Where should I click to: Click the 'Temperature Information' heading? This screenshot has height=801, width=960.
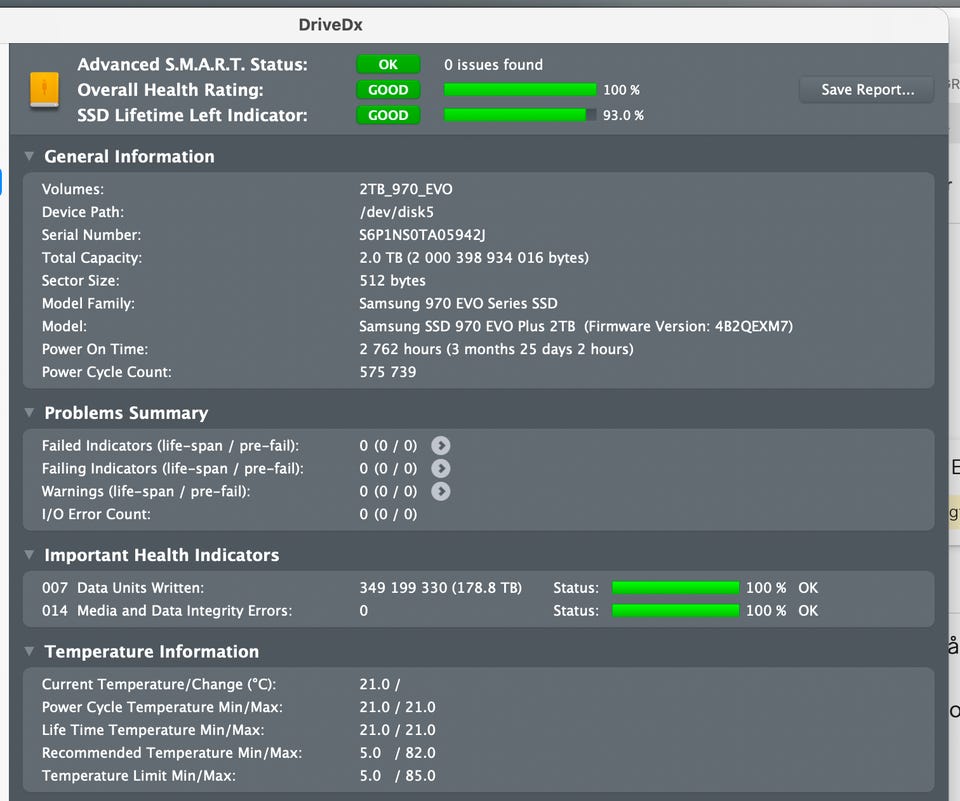click(151, 652)
